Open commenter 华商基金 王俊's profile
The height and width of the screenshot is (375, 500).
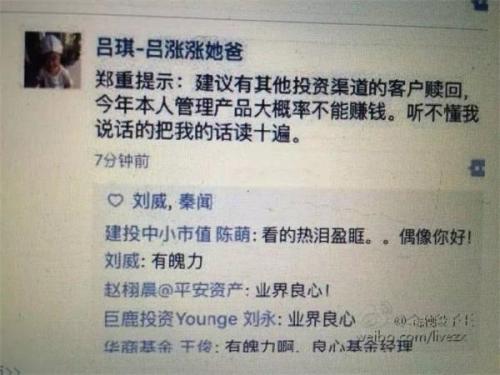point(159,346)
